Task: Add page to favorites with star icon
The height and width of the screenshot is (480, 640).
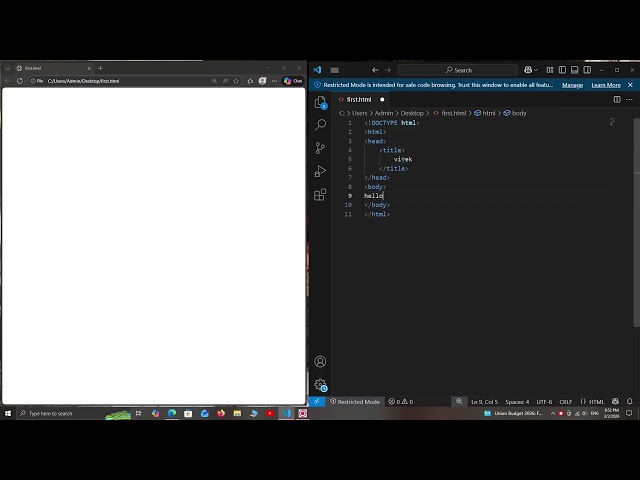Action: (236, 81)
